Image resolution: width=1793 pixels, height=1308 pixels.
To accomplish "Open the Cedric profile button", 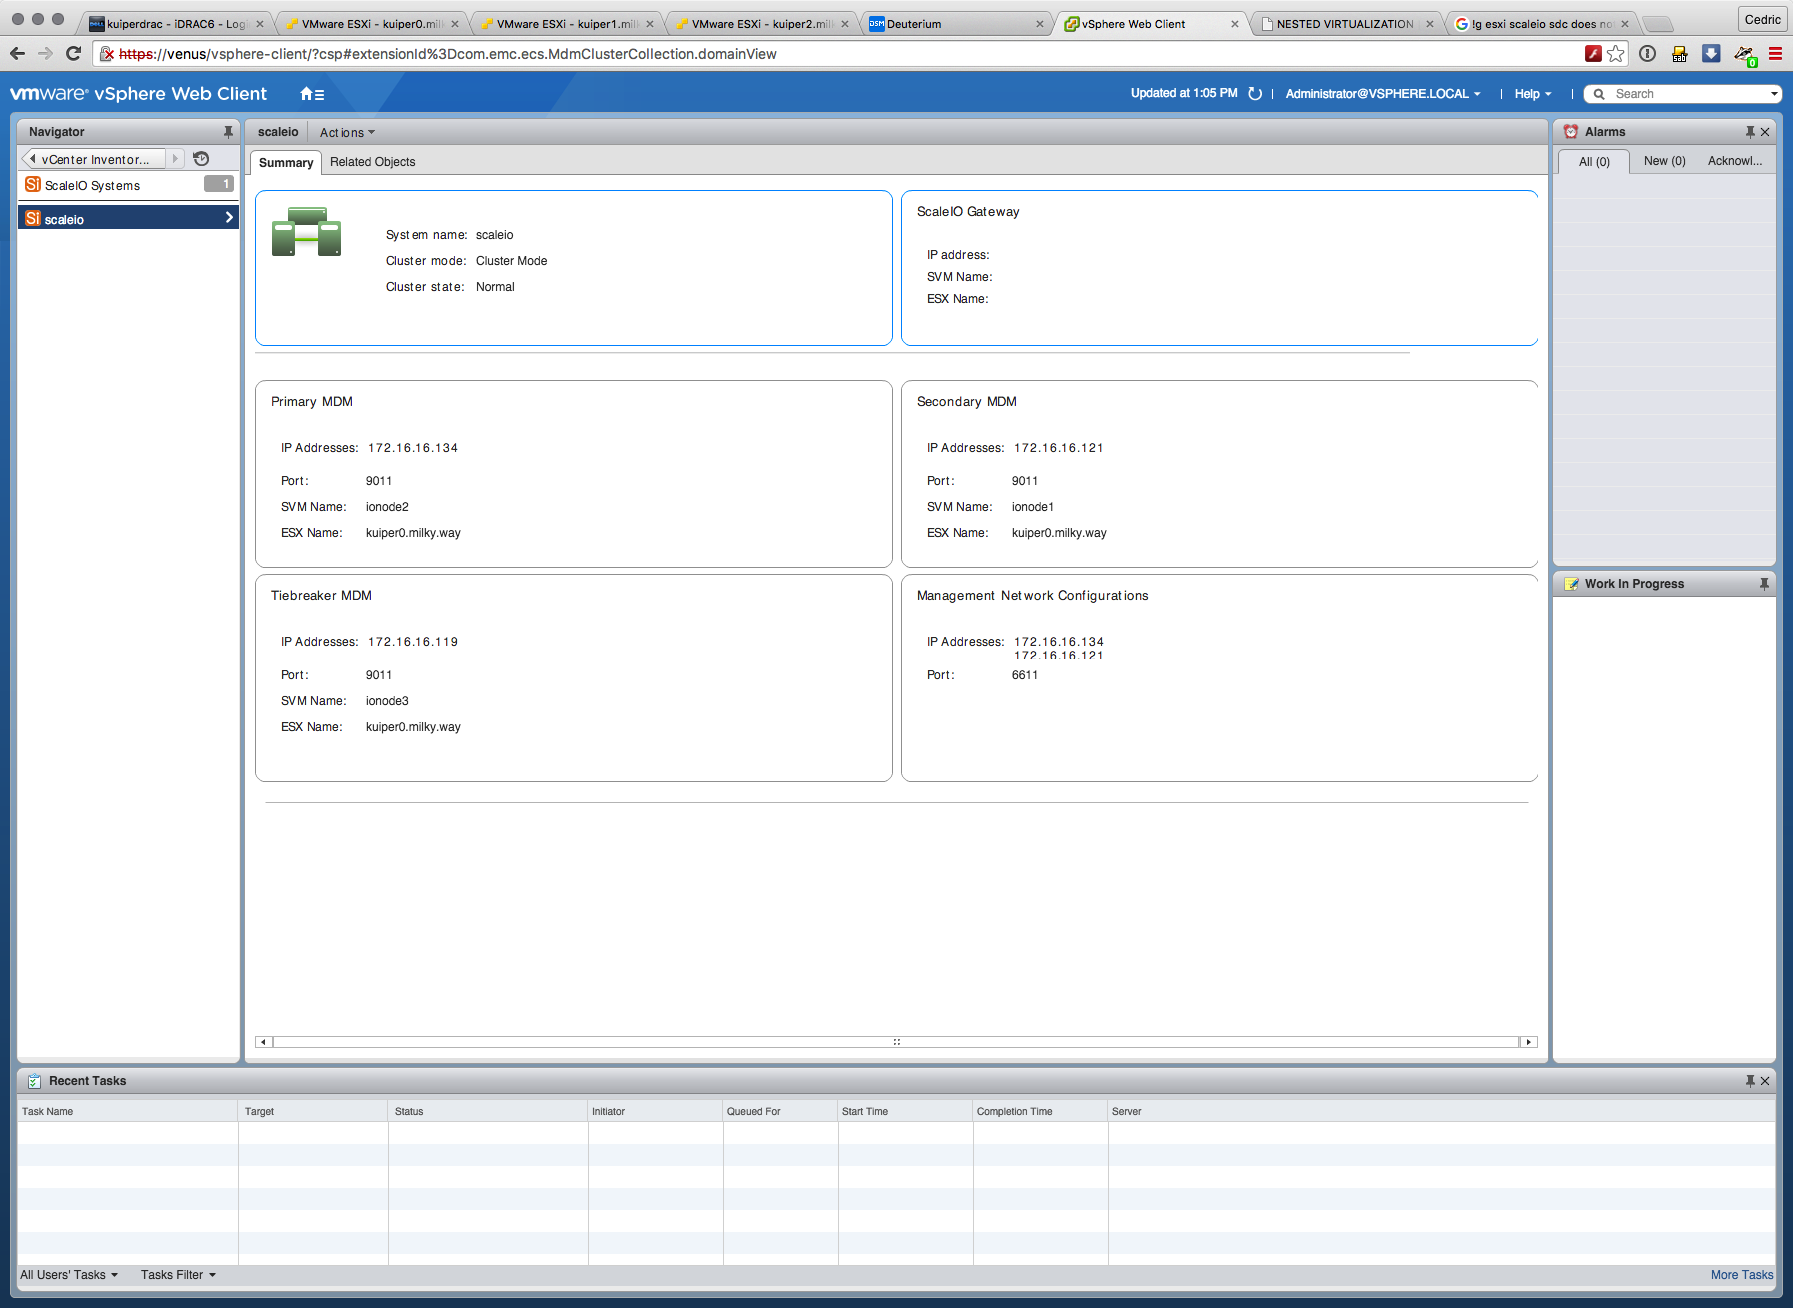I will (x=1762, y=19).
